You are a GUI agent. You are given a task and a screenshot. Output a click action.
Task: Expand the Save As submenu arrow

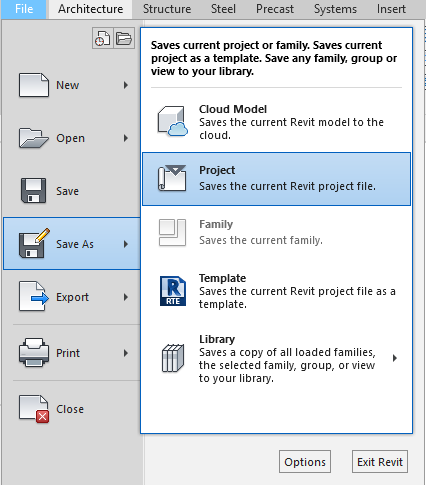(126, 244)
